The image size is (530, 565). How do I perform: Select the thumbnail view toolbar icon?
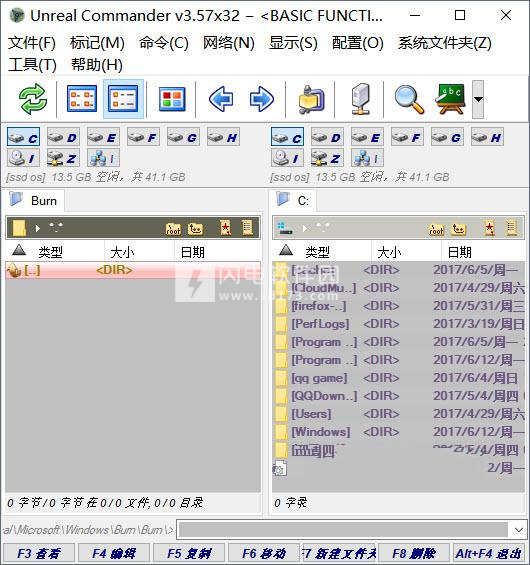(x=172, y=99)
